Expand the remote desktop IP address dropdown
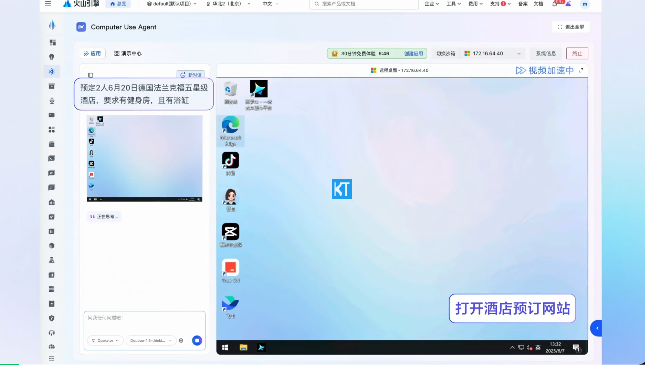Screen dimensions: 645x365 [x=493, y=53]
